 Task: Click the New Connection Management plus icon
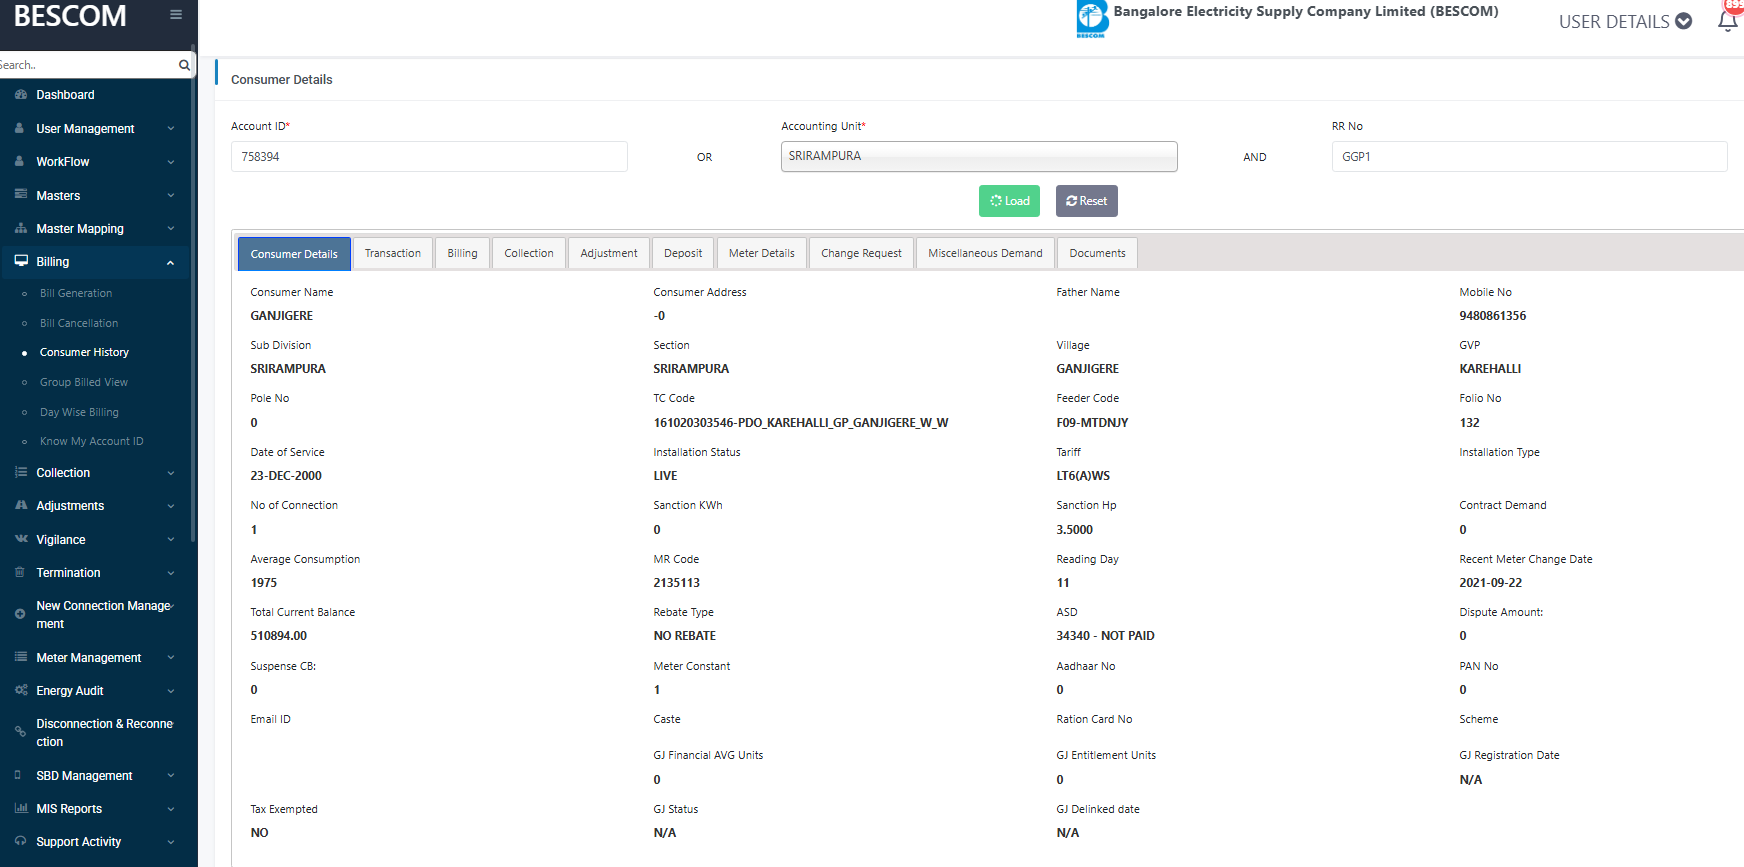(20, 614)
